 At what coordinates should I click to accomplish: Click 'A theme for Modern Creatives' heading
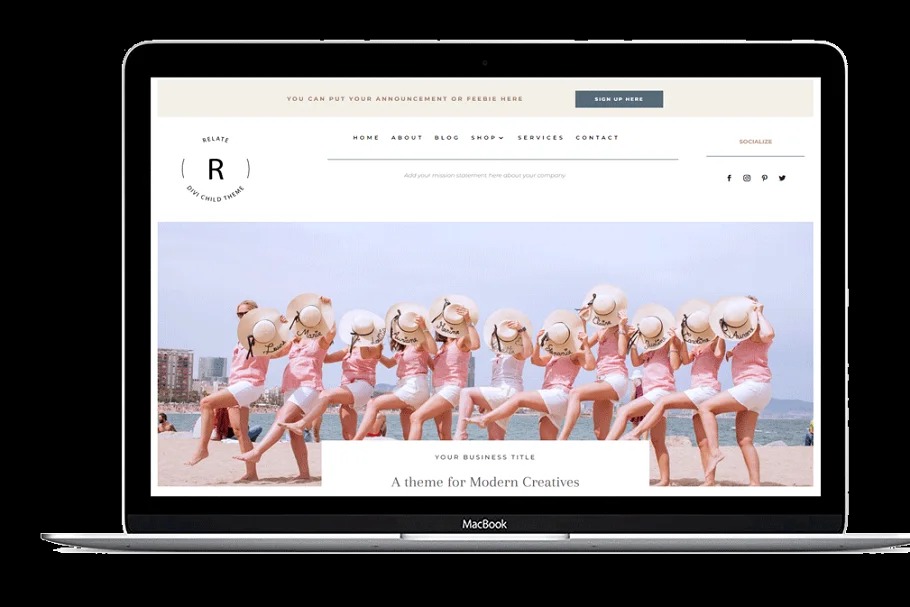485,482
